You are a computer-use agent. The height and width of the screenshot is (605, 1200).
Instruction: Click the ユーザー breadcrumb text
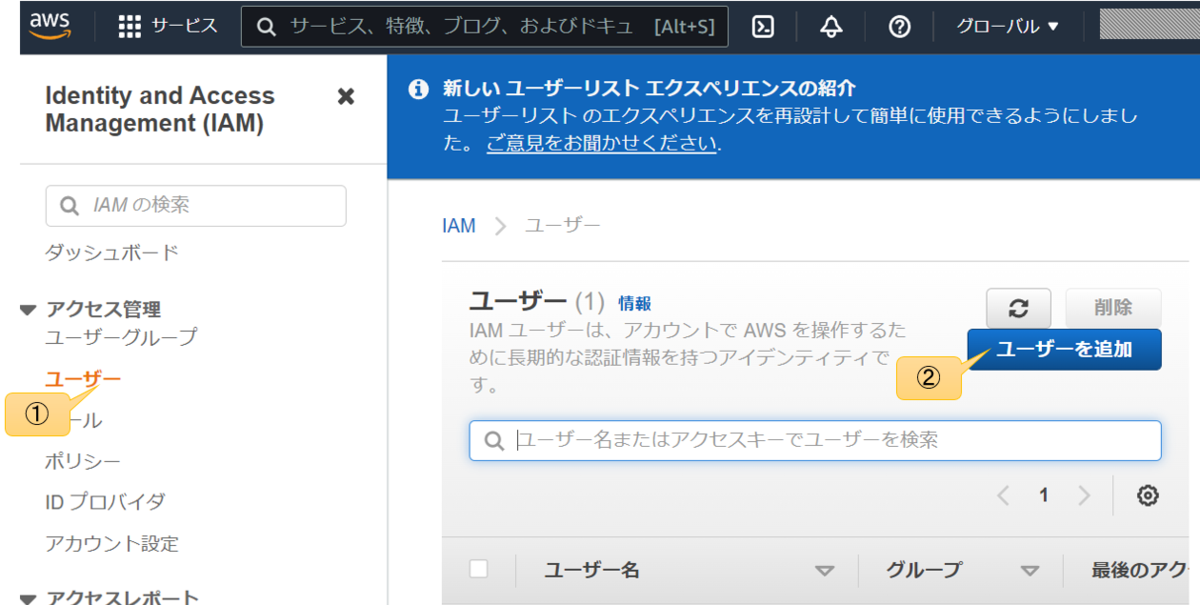coord(563,225)
